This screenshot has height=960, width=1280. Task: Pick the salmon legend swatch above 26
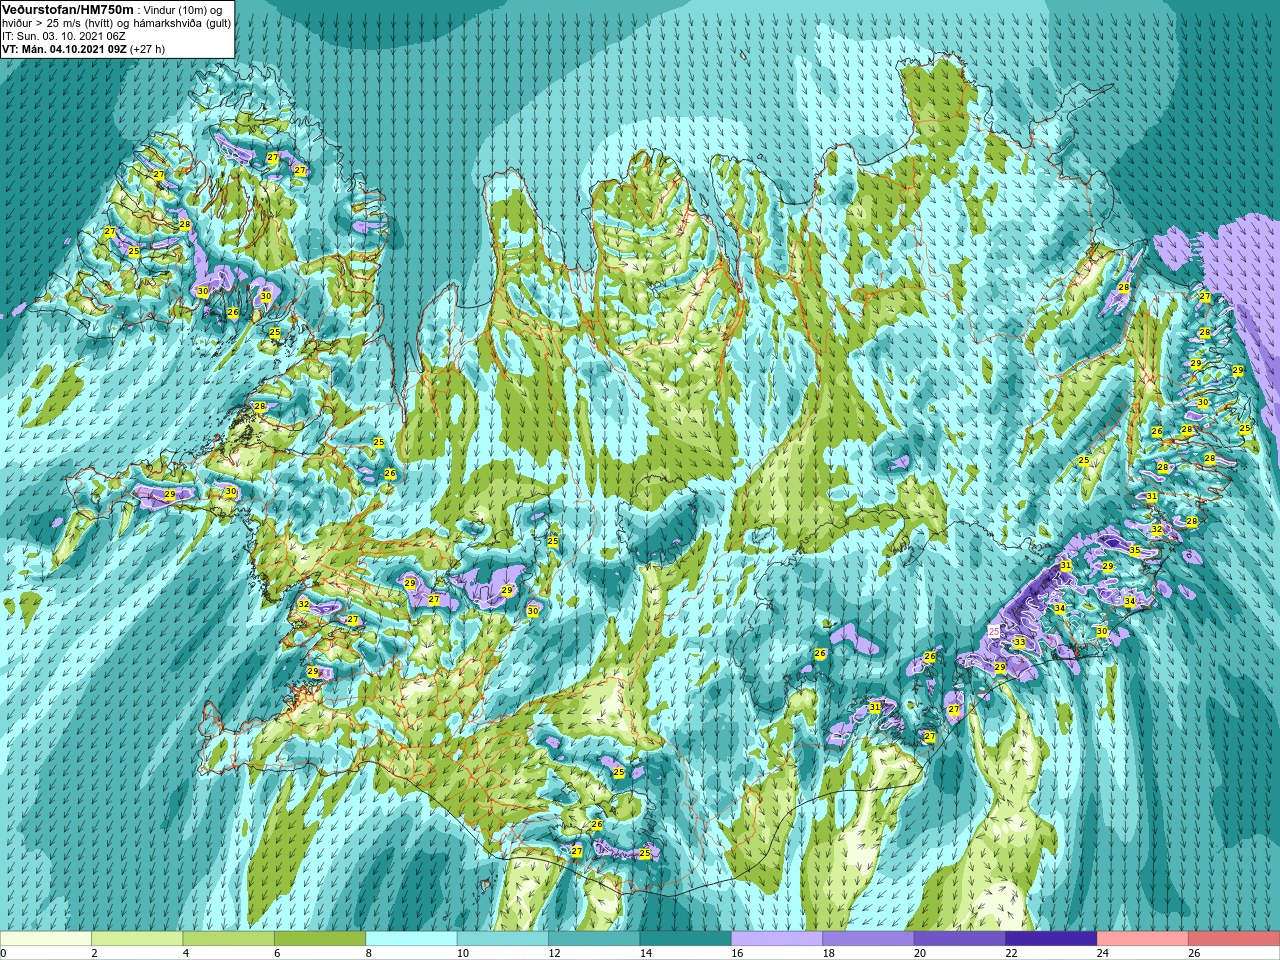pos(1234,939)
